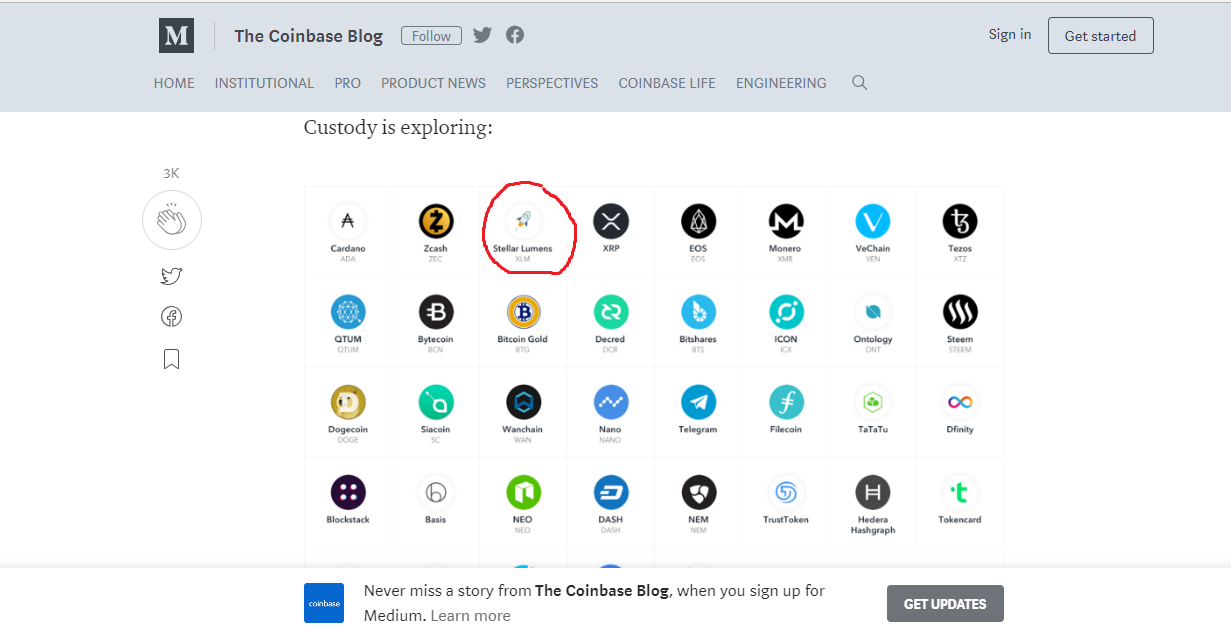Open the PERSPECTIVES section

point(552,83)
